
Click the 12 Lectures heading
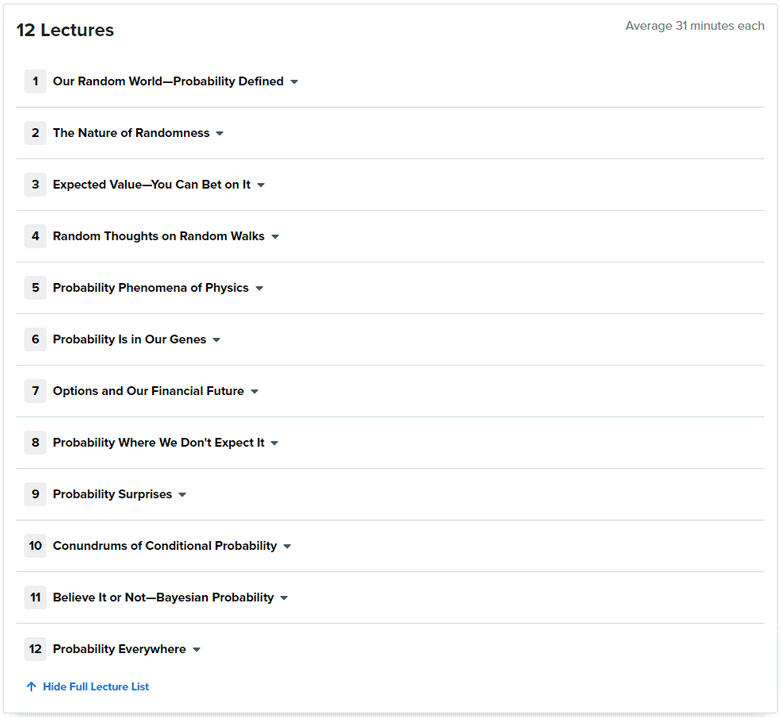[x=65, y=30]
